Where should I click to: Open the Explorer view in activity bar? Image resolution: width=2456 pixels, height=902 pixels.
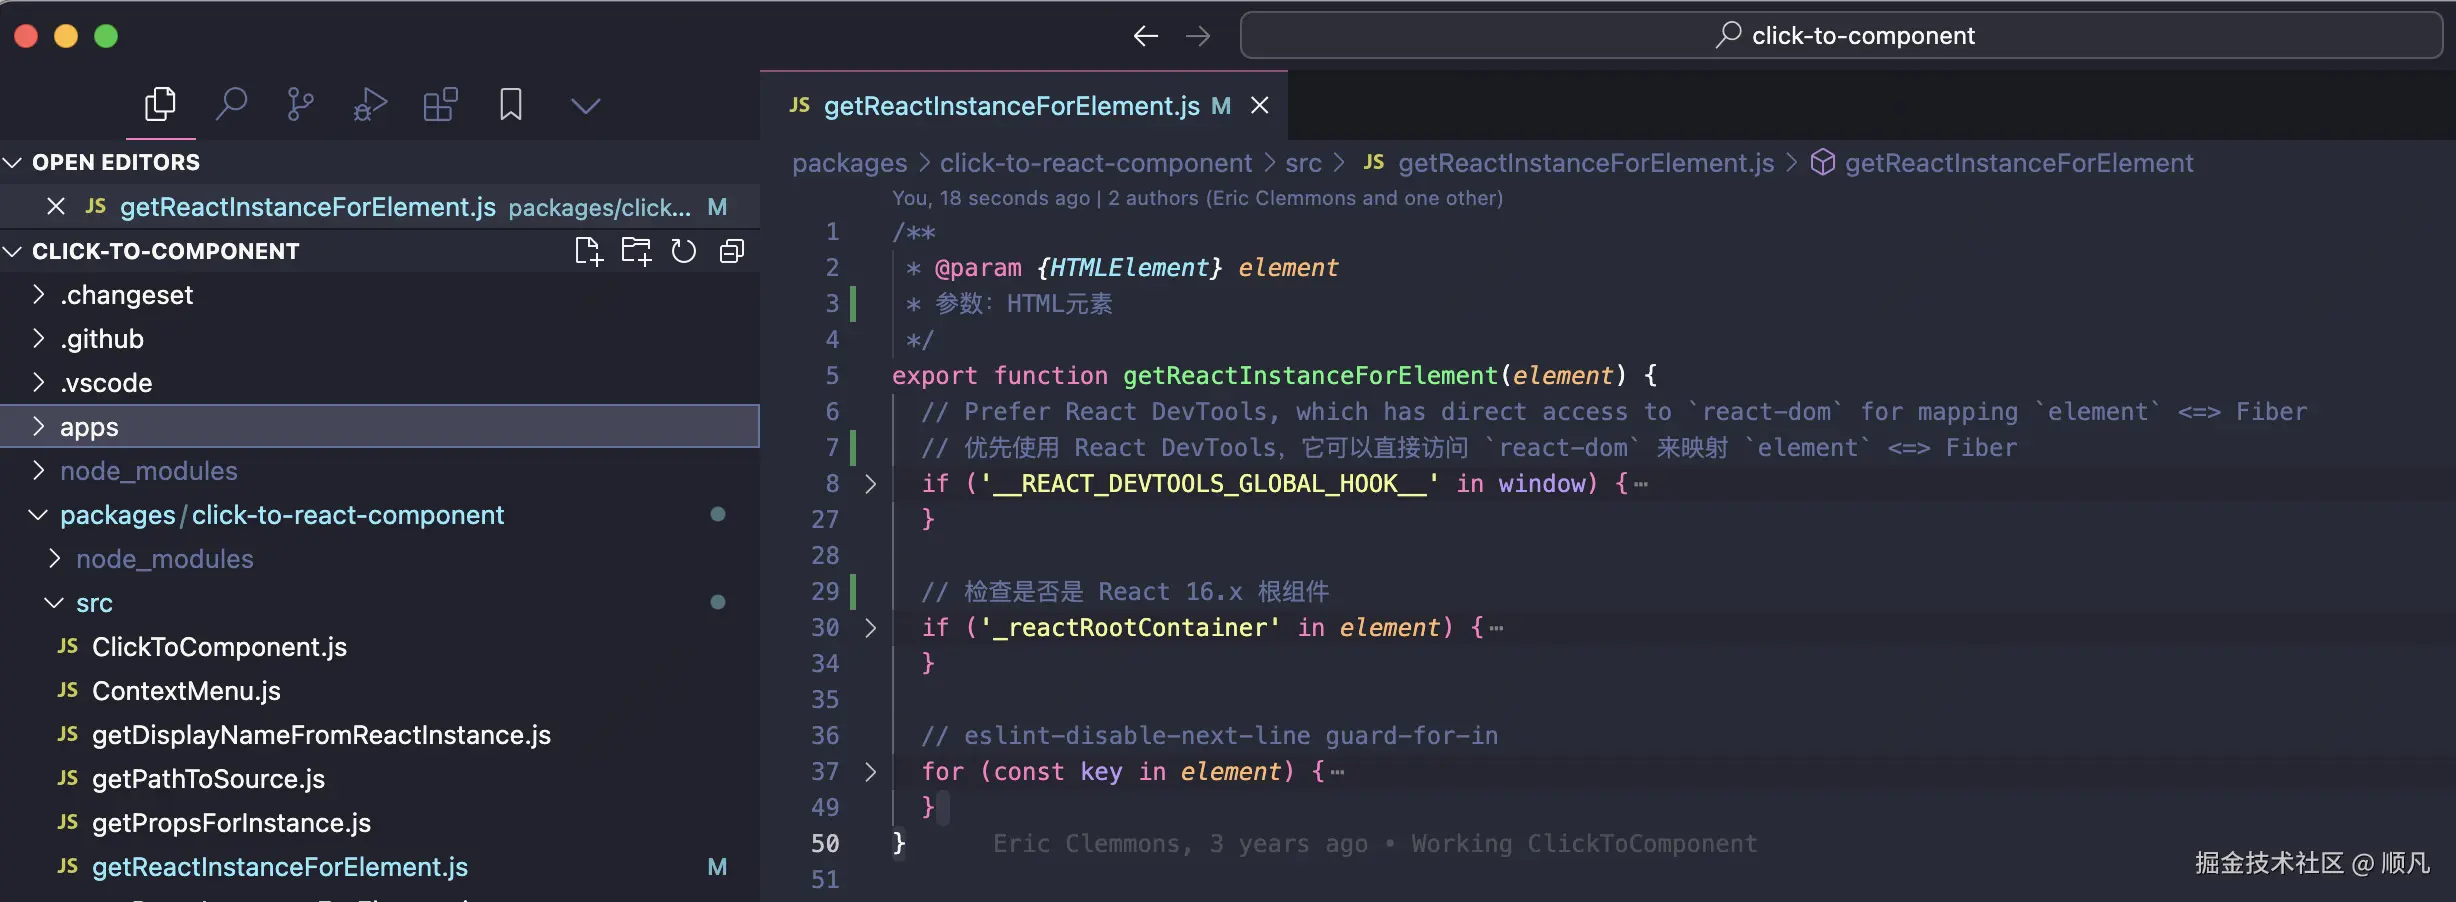pos(160,104)
